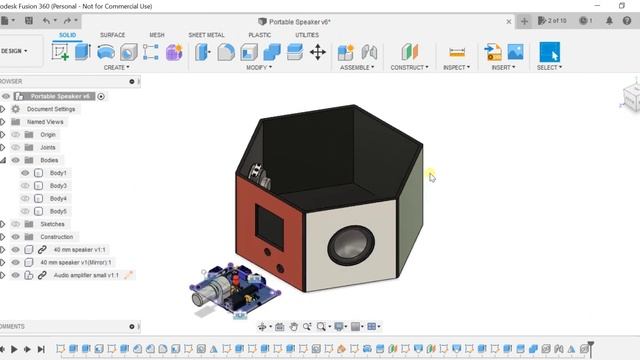640x360 pixels.
Task: Open the Help question mark
Action: [x=627, y=20]
